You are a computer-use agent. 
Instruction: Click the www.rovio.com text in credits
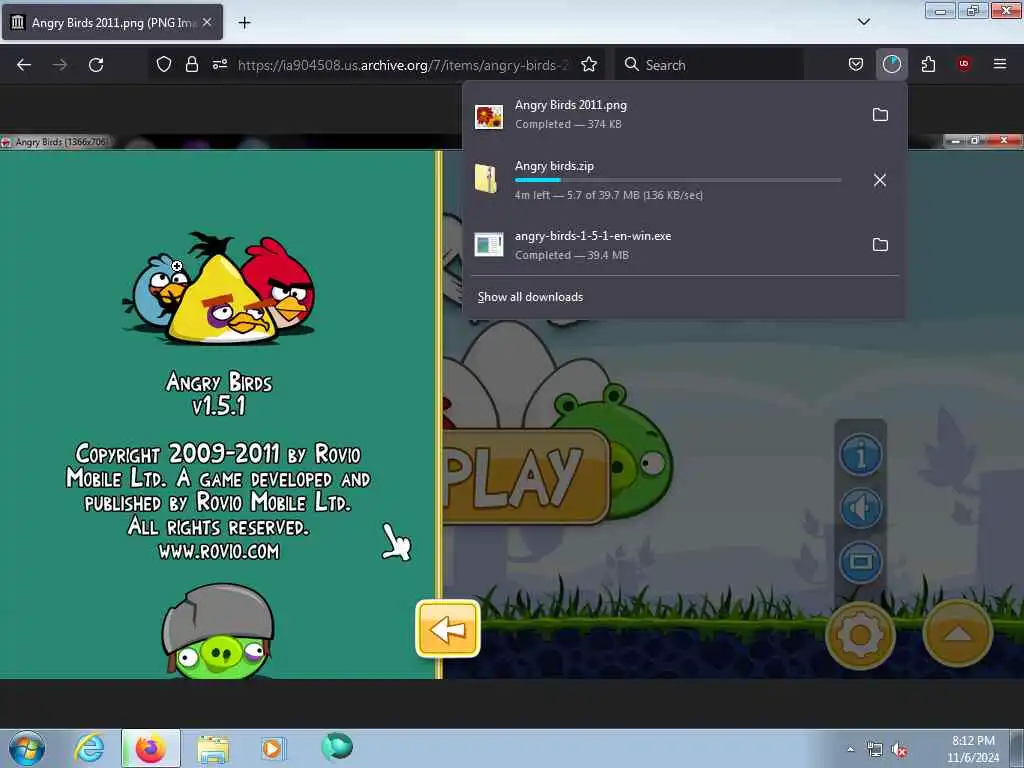point(219,552)
